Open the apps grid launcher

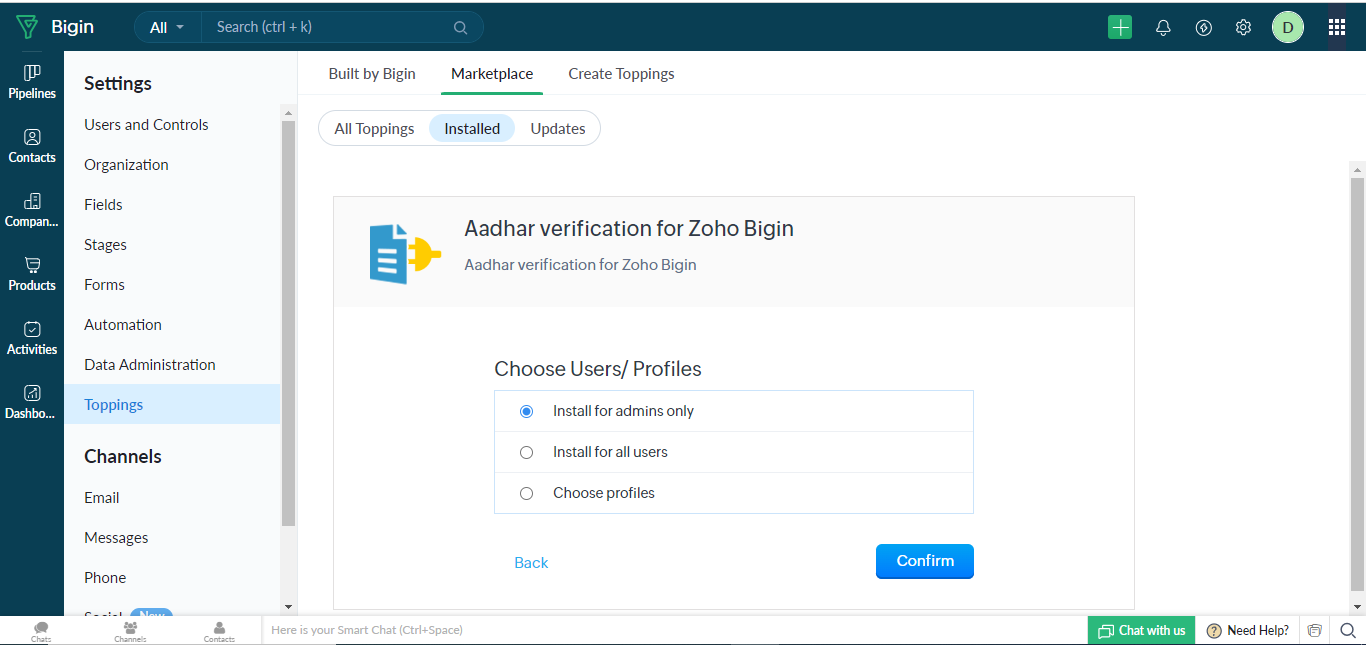coord(1337,28)
